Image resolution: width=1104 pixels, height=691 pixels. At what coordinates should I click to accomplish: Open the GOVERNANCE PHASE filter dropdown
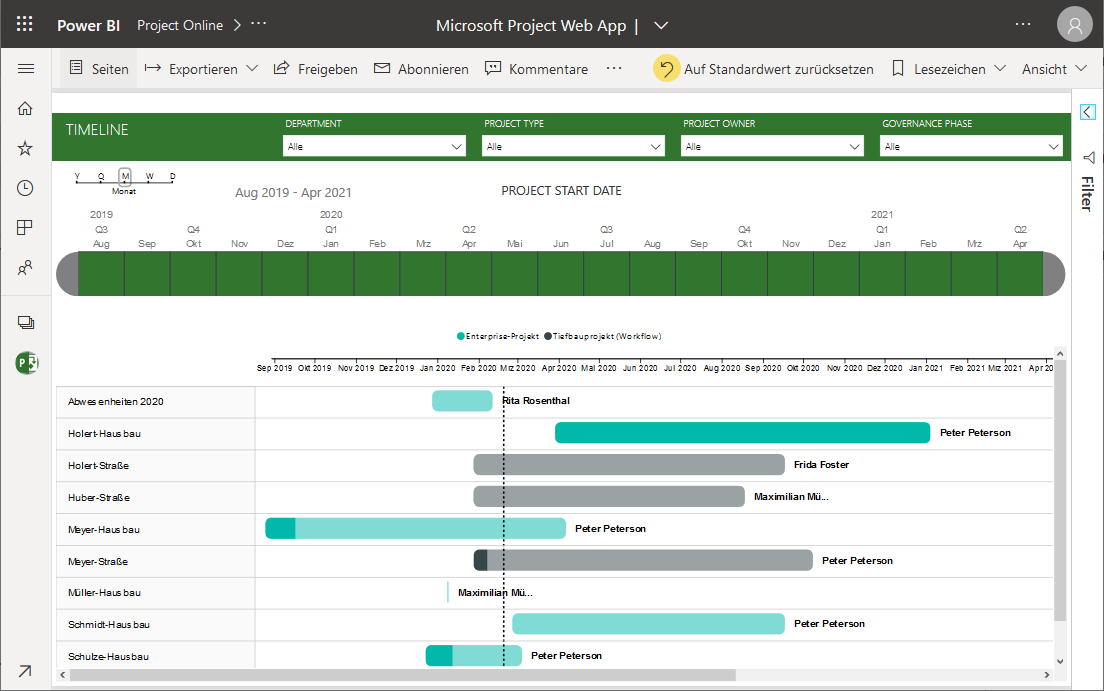(971, 147)
